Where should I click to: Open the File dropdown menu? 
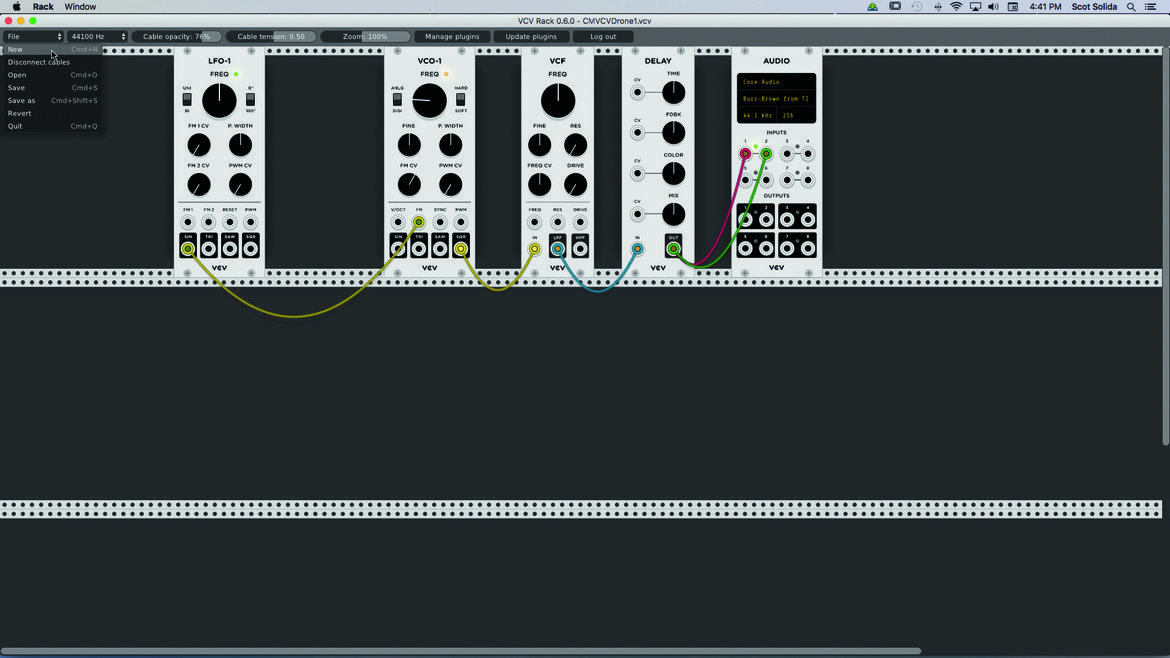click(34, 37)
